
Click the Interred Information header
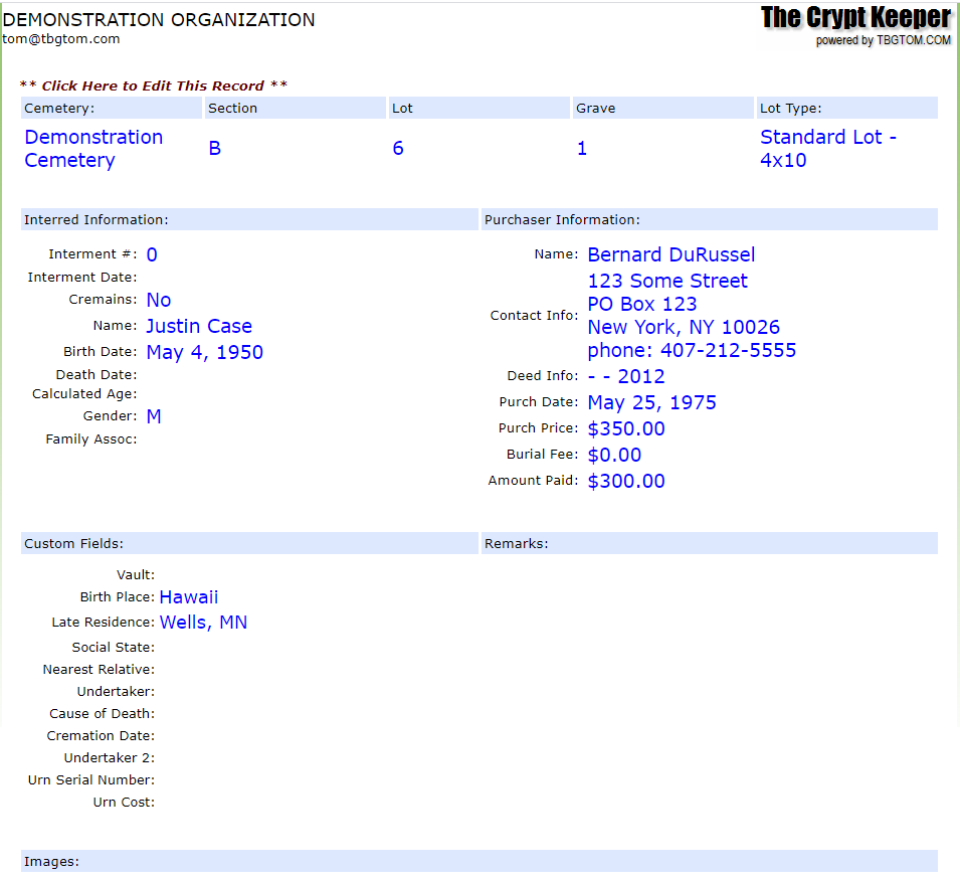point(249,220)
